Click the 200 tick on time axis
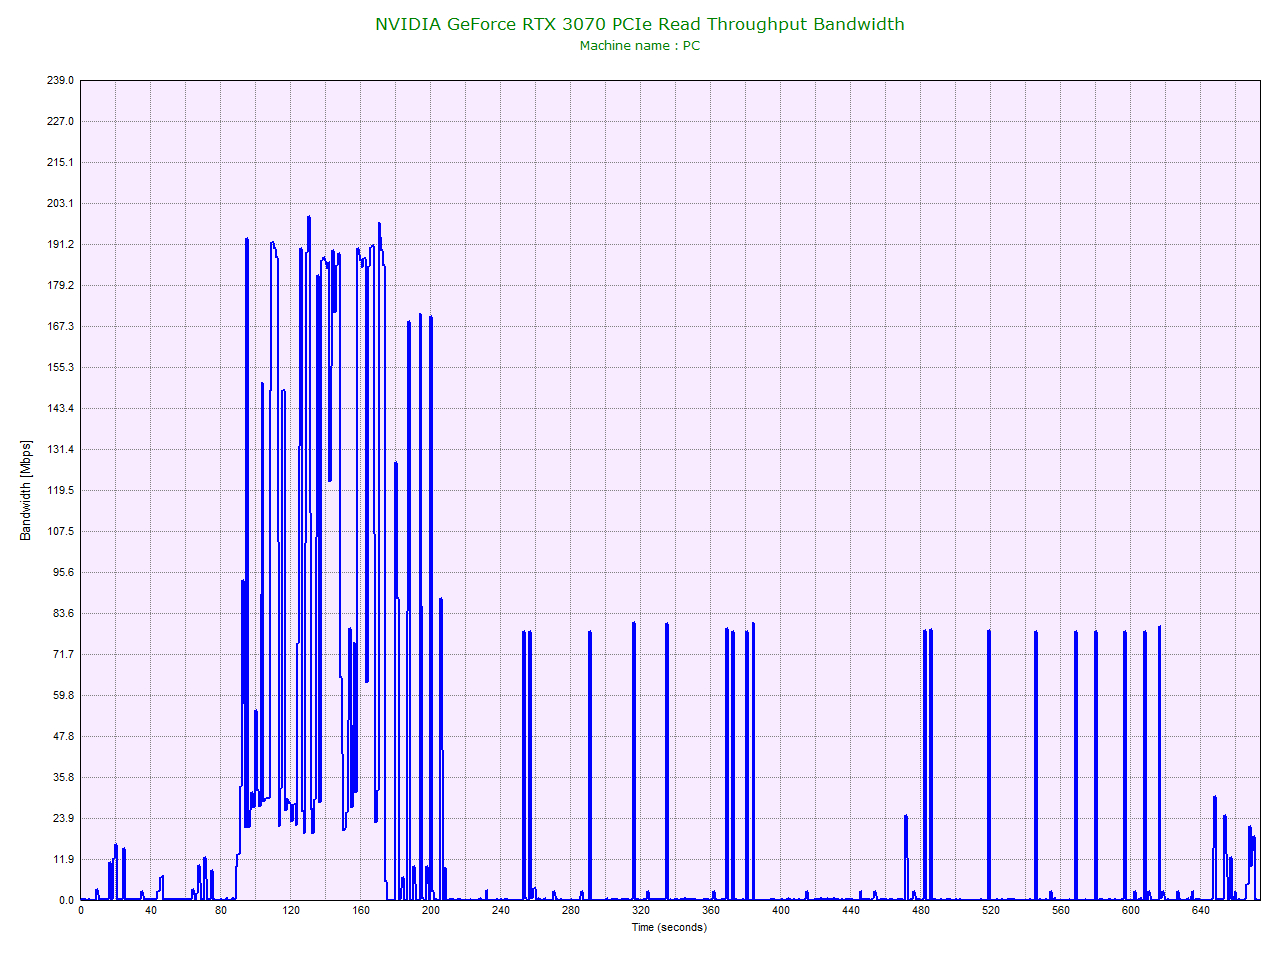 [431, 910]
